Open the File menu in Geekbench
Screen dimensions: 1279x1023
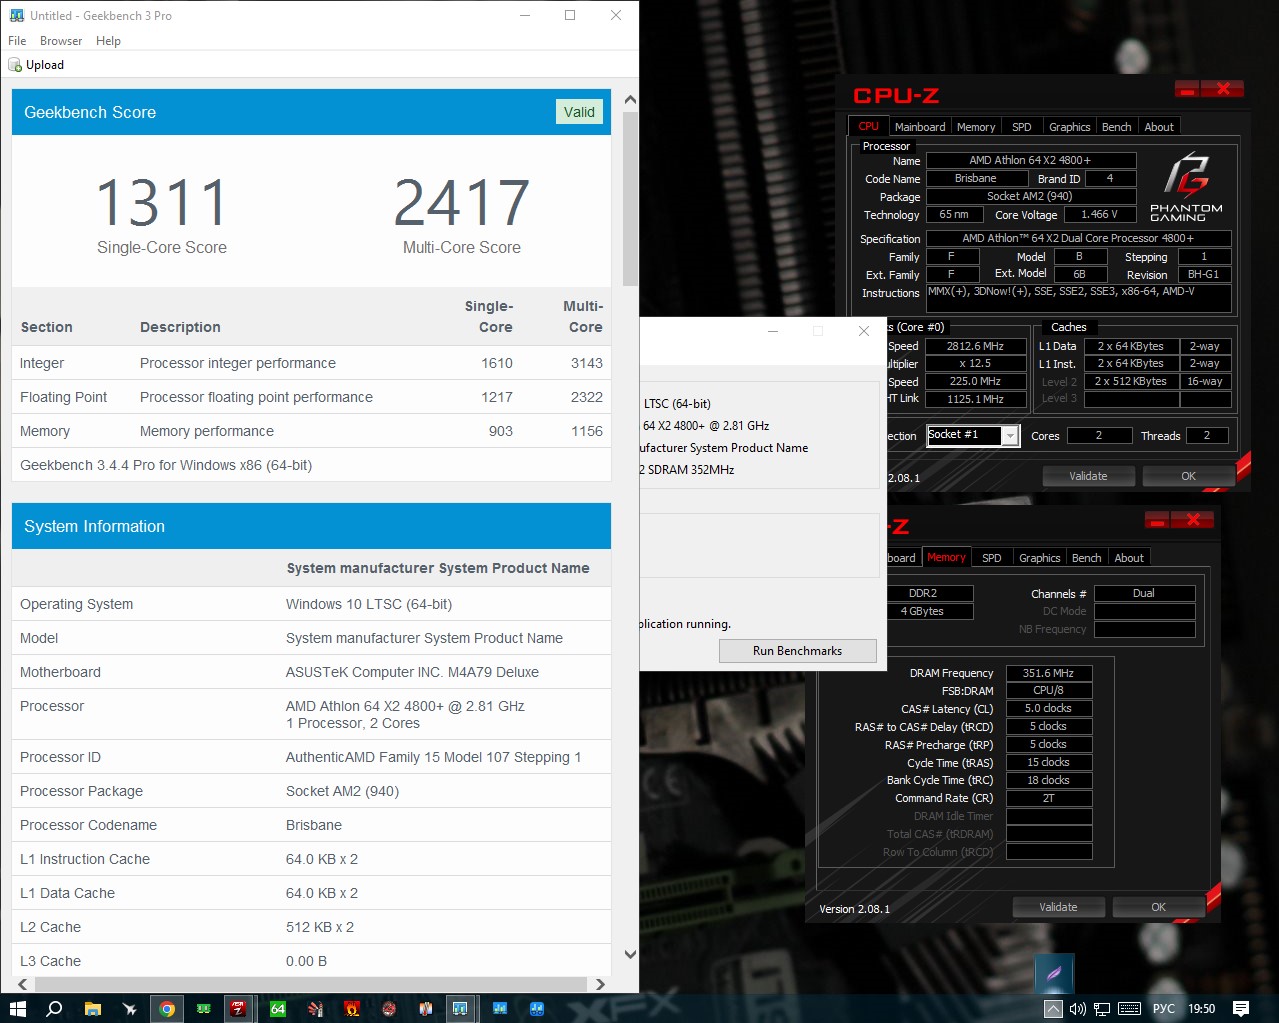[17, 41]
